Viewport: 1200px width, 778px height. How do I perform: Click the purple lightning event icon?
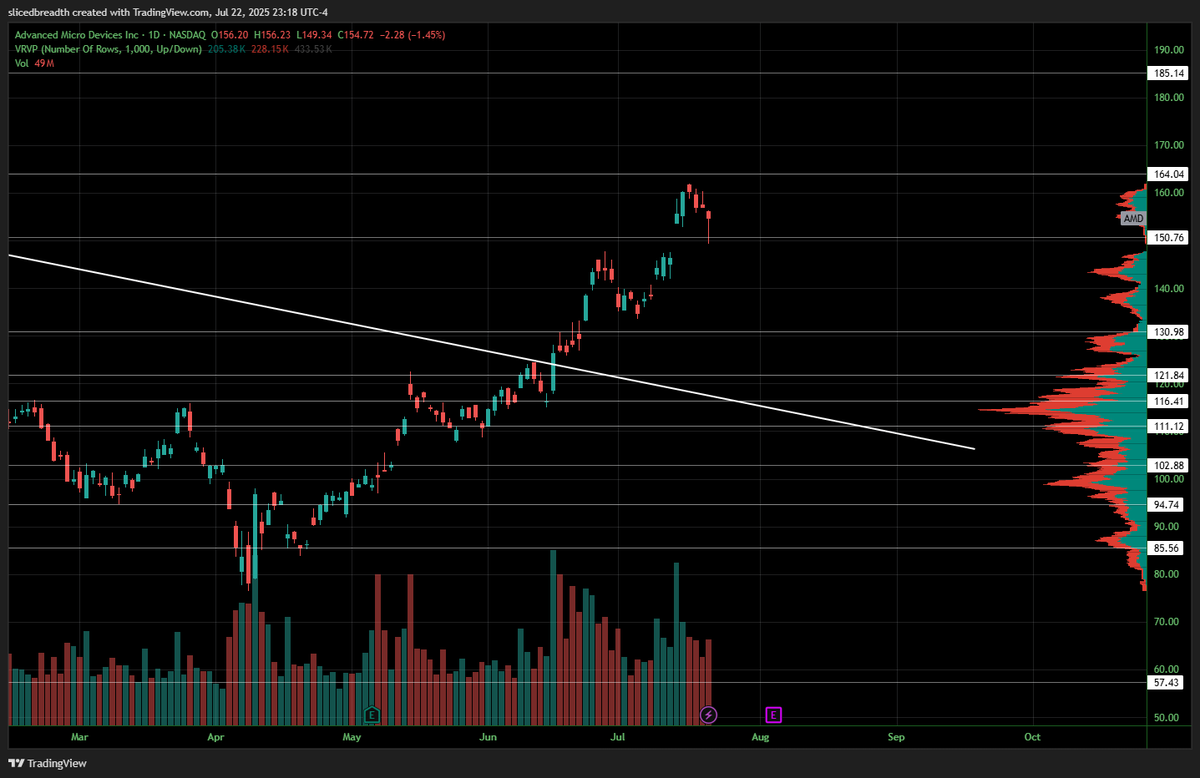[709, 715]
